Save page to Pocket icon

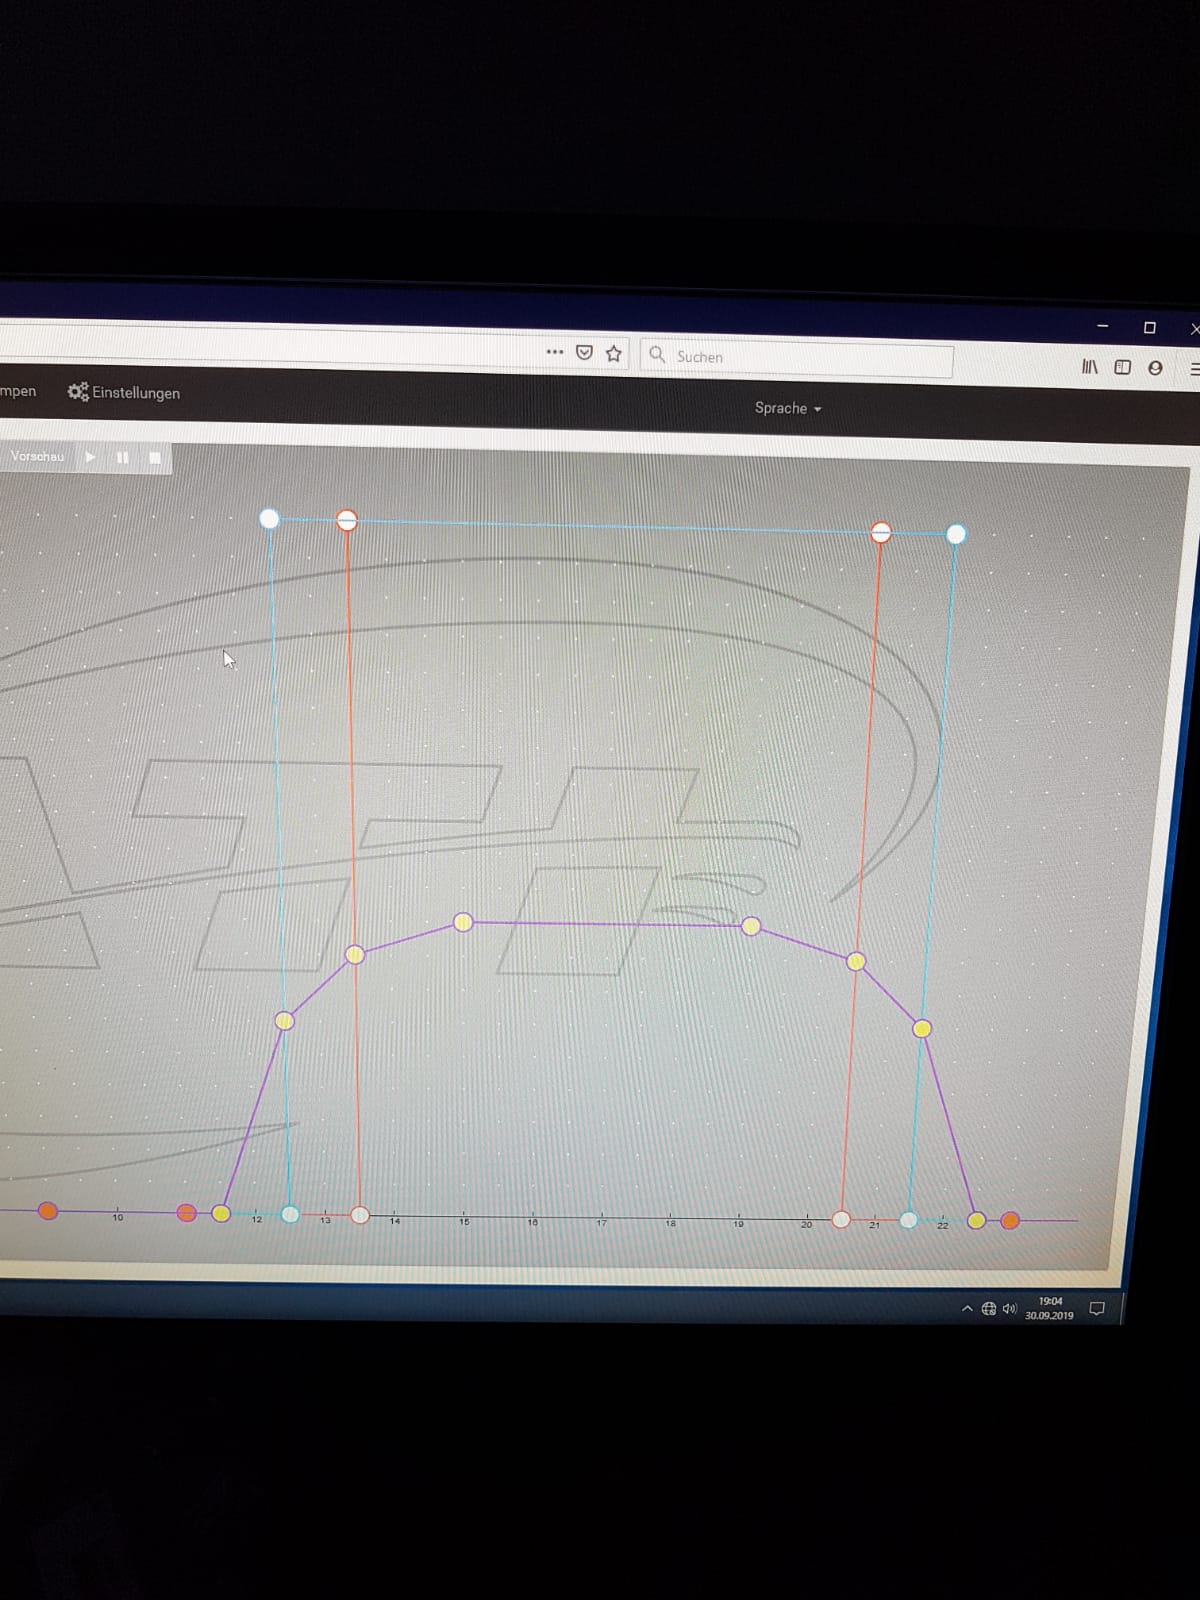pyautogui.click(x=585, y=353)
